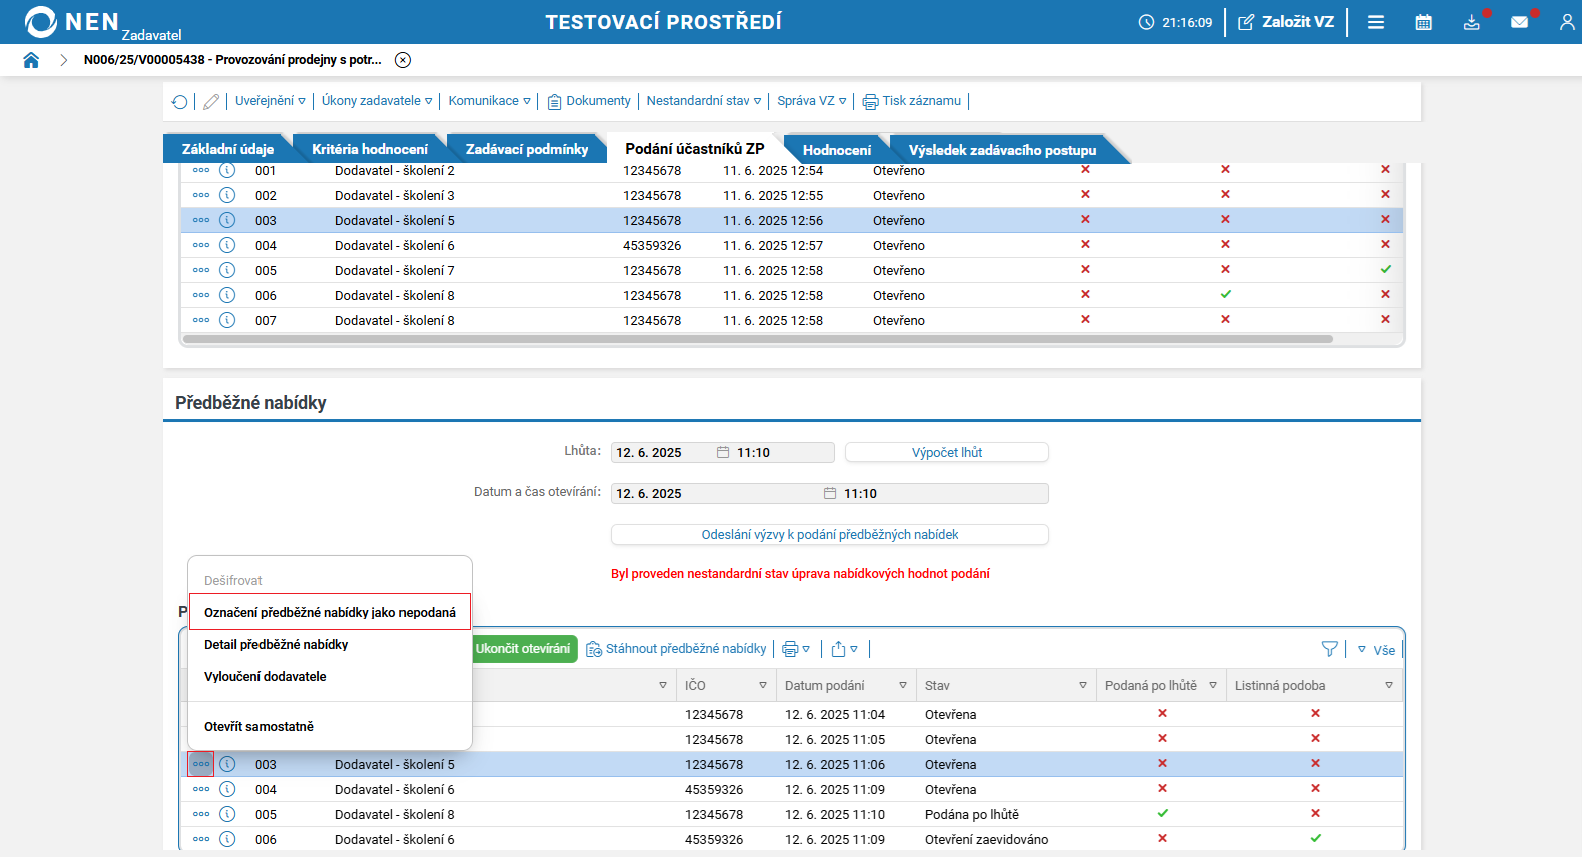
Task: Click the download icon in header
Action: (1471, 22)
